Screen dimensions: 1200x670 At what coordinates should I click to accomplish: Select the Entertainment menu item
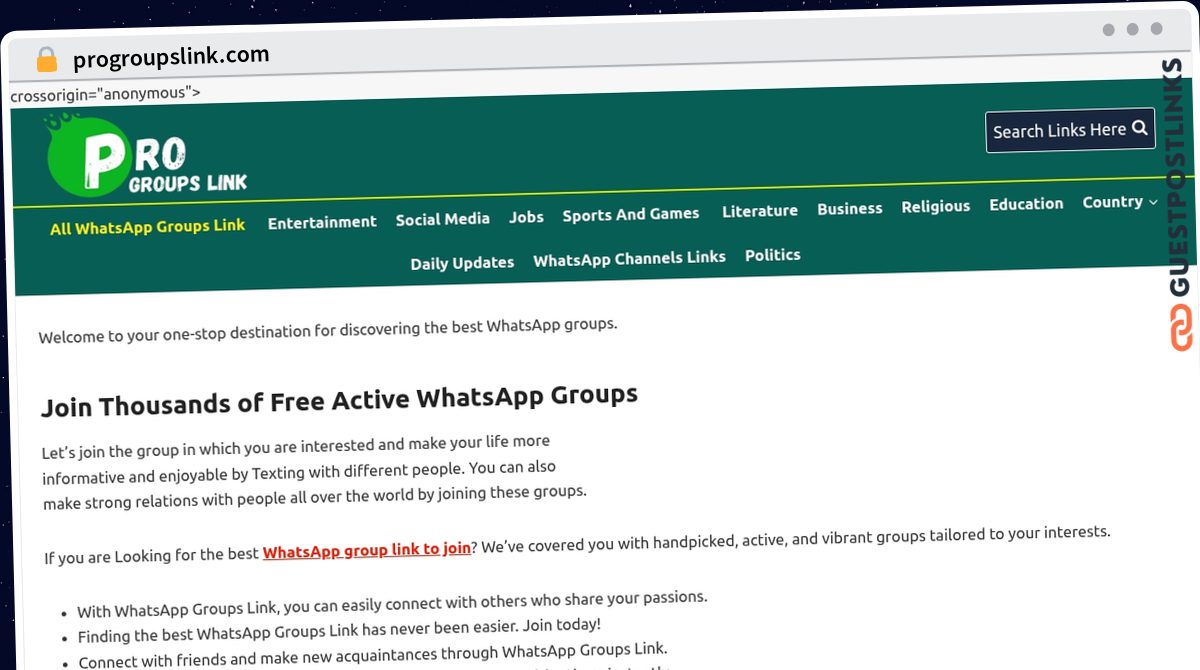click(322, 222)
